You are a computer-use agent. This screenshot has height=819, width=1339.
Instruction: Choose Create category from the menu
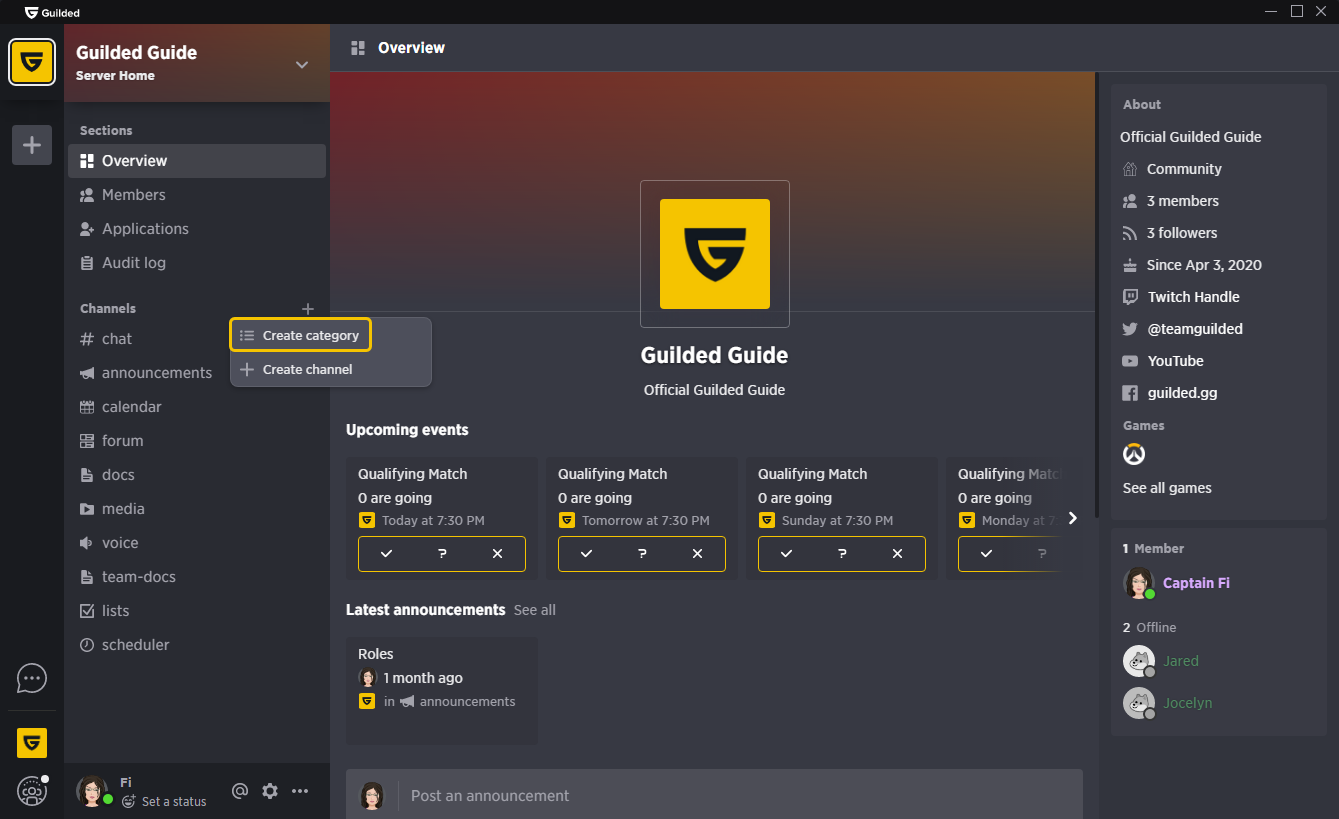301,336
